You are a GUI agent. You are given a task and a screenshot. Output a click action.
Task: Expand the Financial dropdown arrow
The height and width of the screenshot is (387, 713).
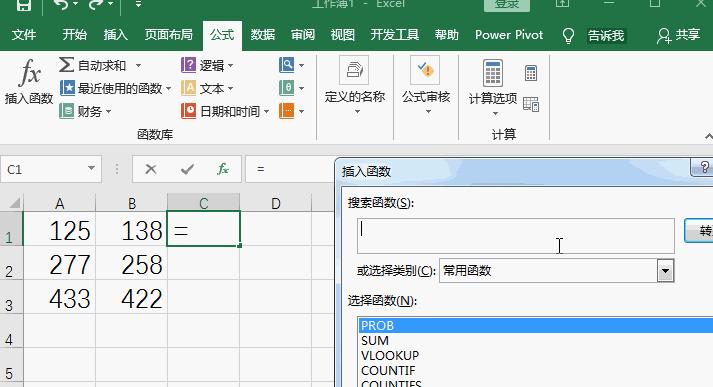108,111
